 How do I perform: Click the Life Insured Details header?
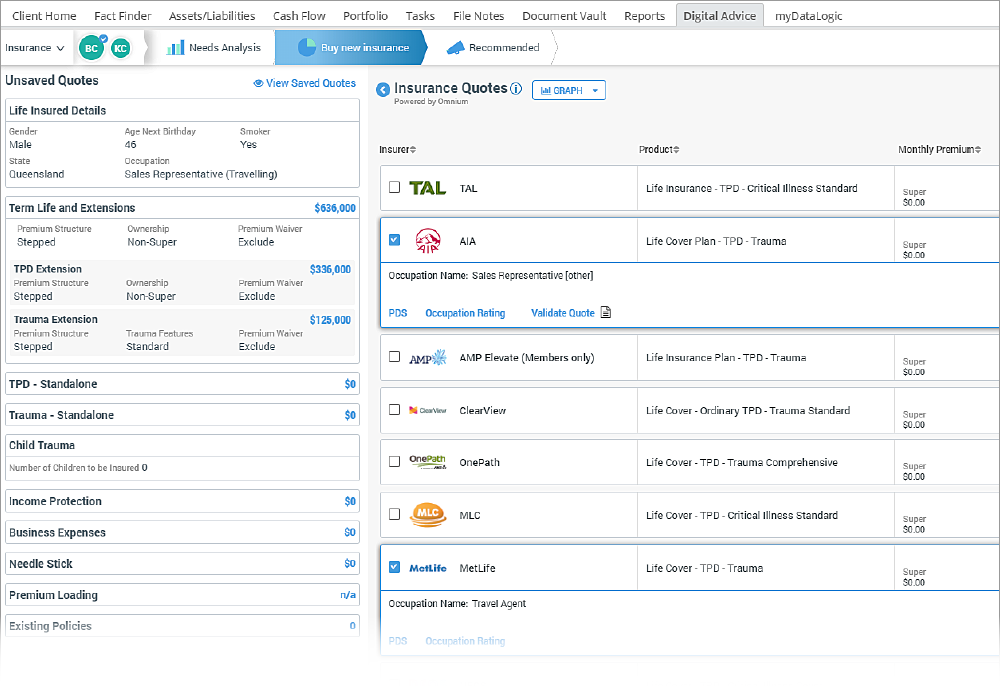point(182,110)
